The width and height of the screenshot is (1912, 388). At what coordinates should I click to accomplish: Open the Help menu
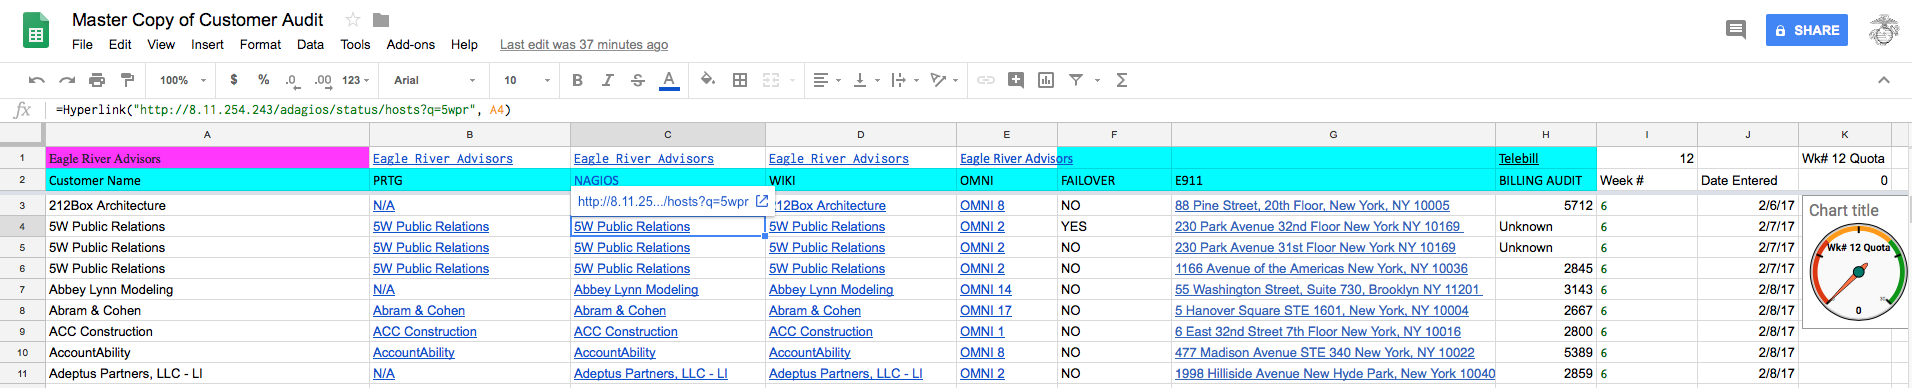464,44
